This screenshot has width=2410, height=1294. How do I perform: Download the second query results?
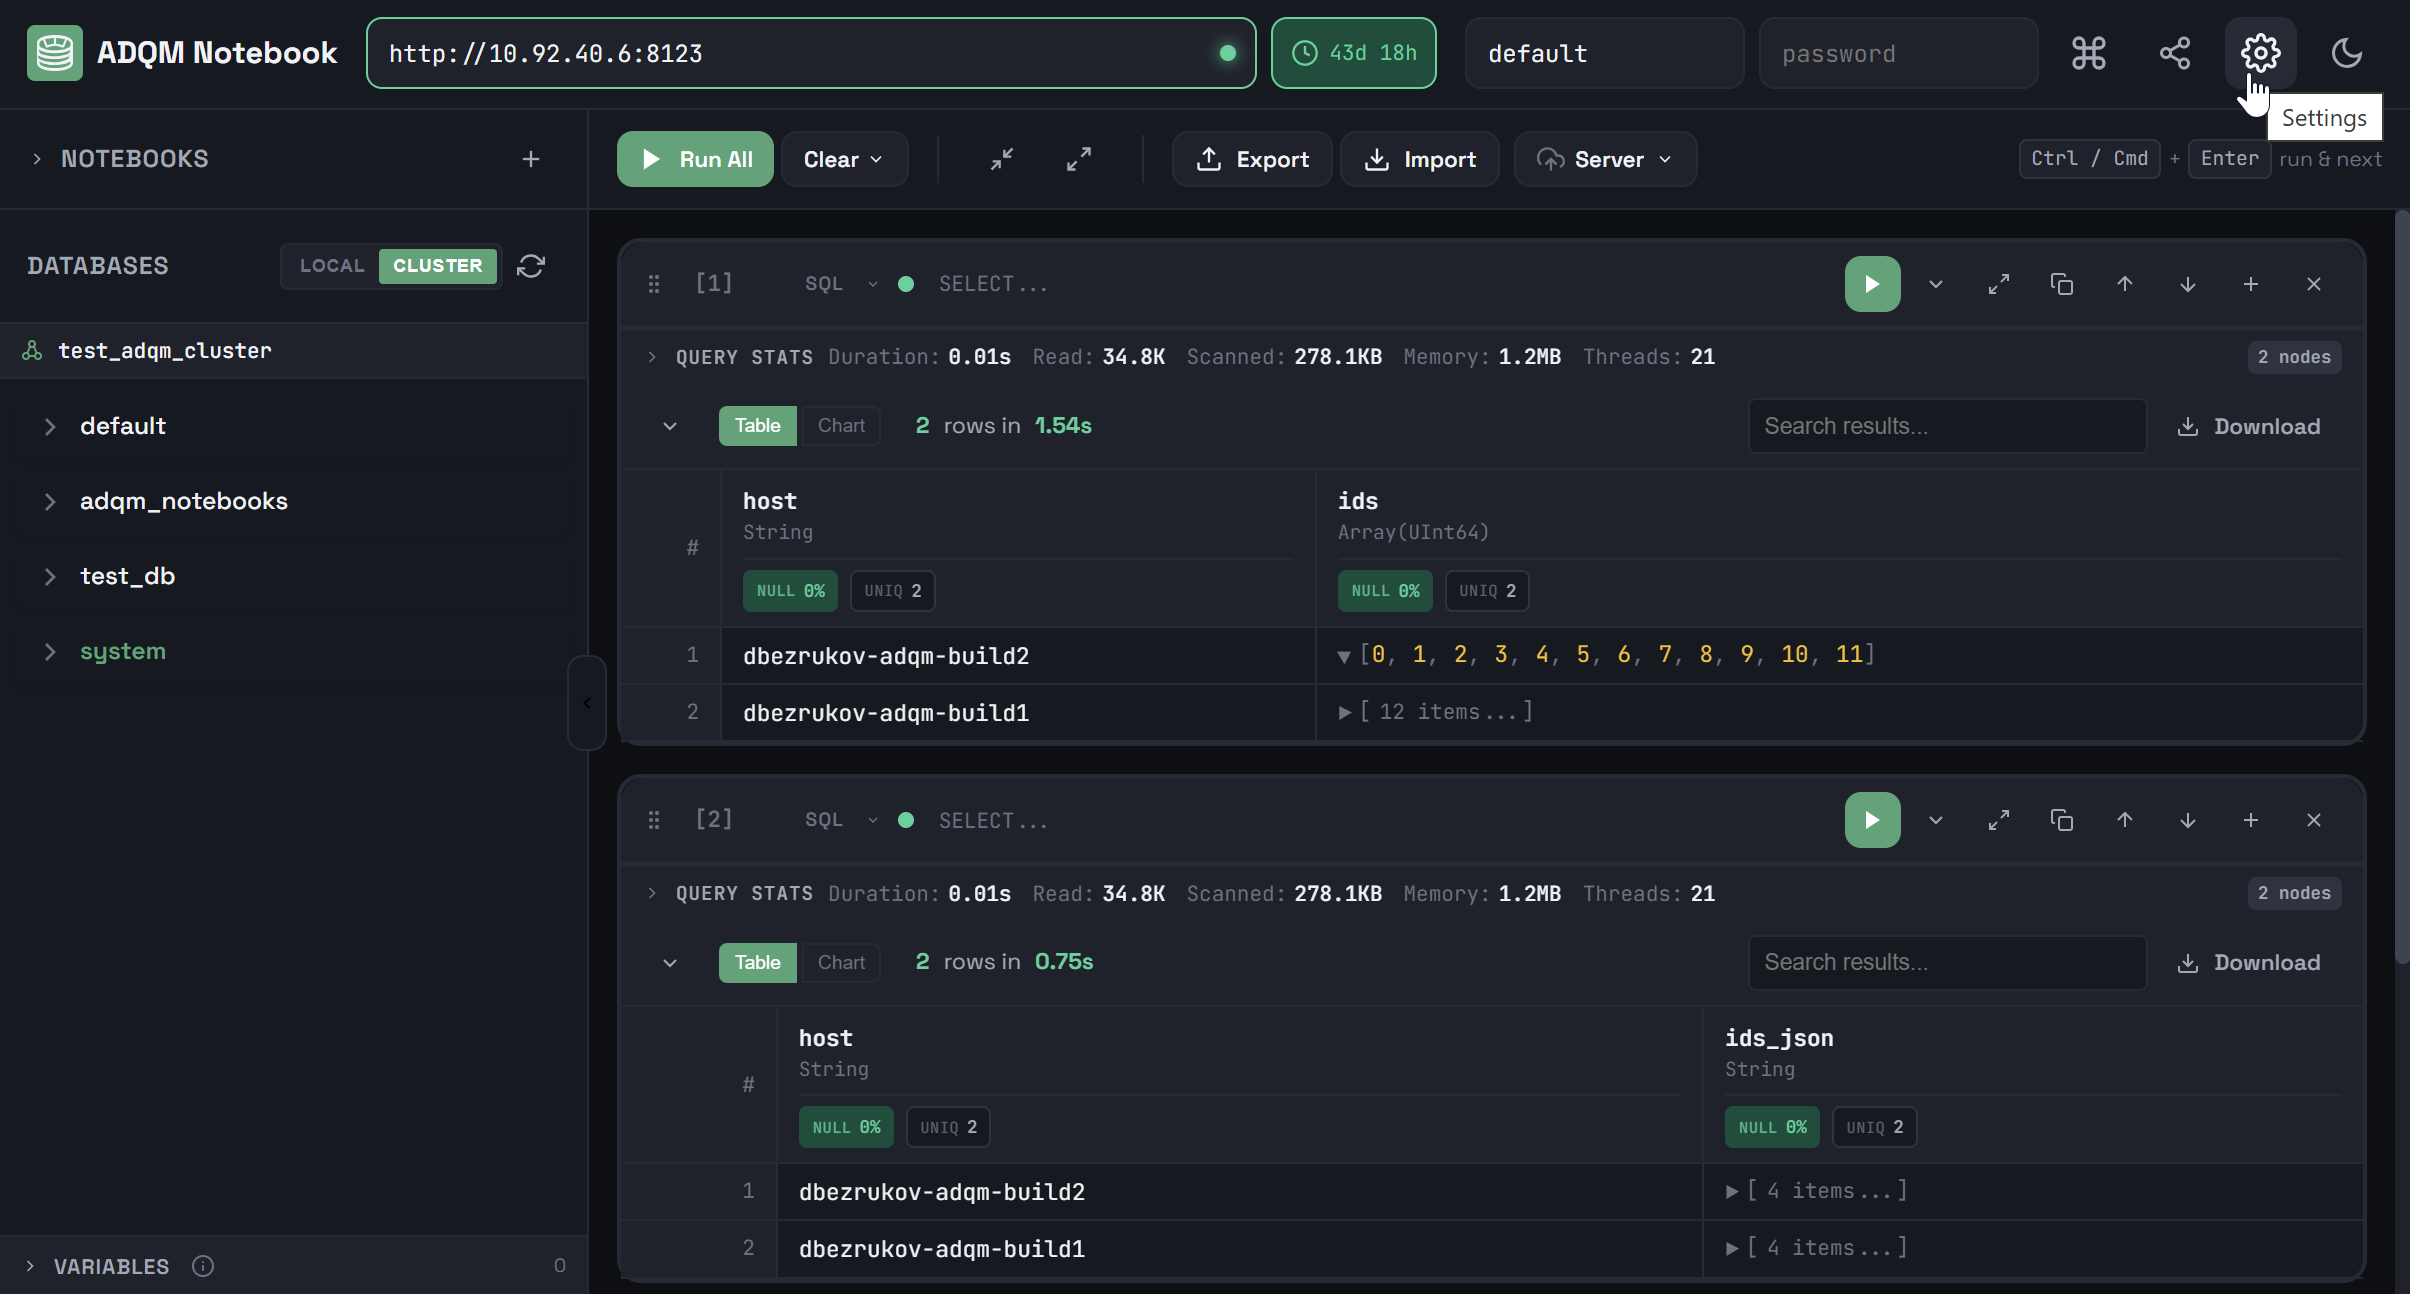pyautogui.click(x=2250, y=962)
